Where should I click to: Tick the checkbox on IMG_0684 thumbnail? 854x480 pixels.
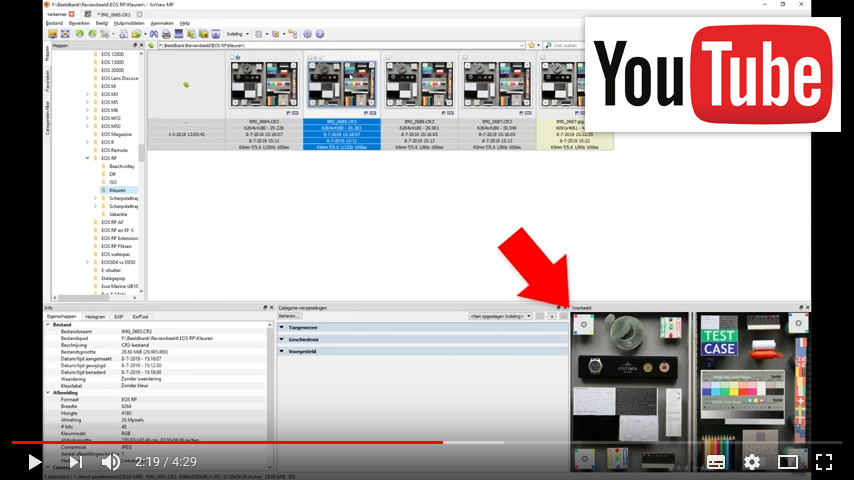pyautogui.click(x=233, y=58)
